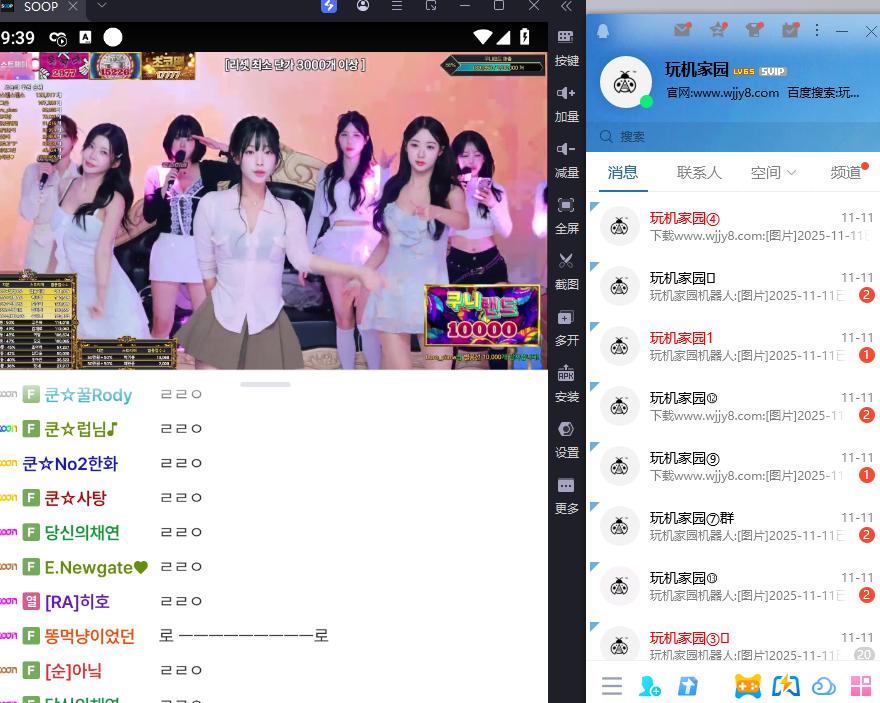
Task: Open the QQ game center icon
Action: [x=746, y=685]
